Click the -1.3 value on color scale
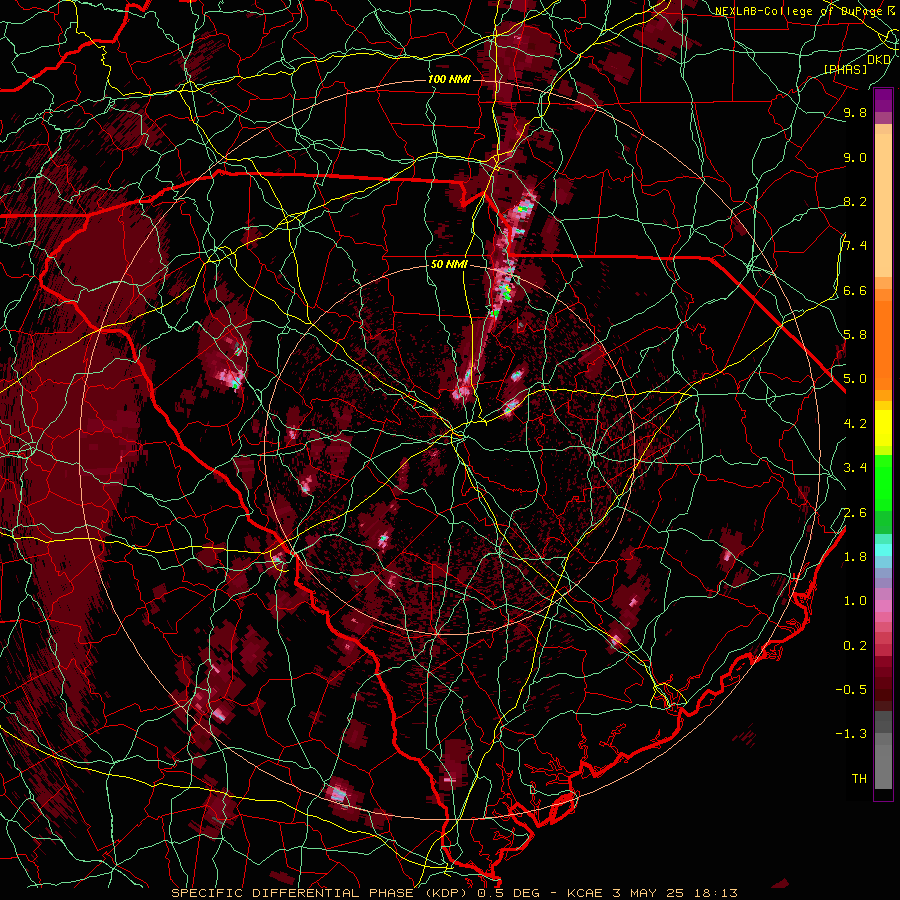Viewport: 900px width, 900px height. click(x=851, y=734)
